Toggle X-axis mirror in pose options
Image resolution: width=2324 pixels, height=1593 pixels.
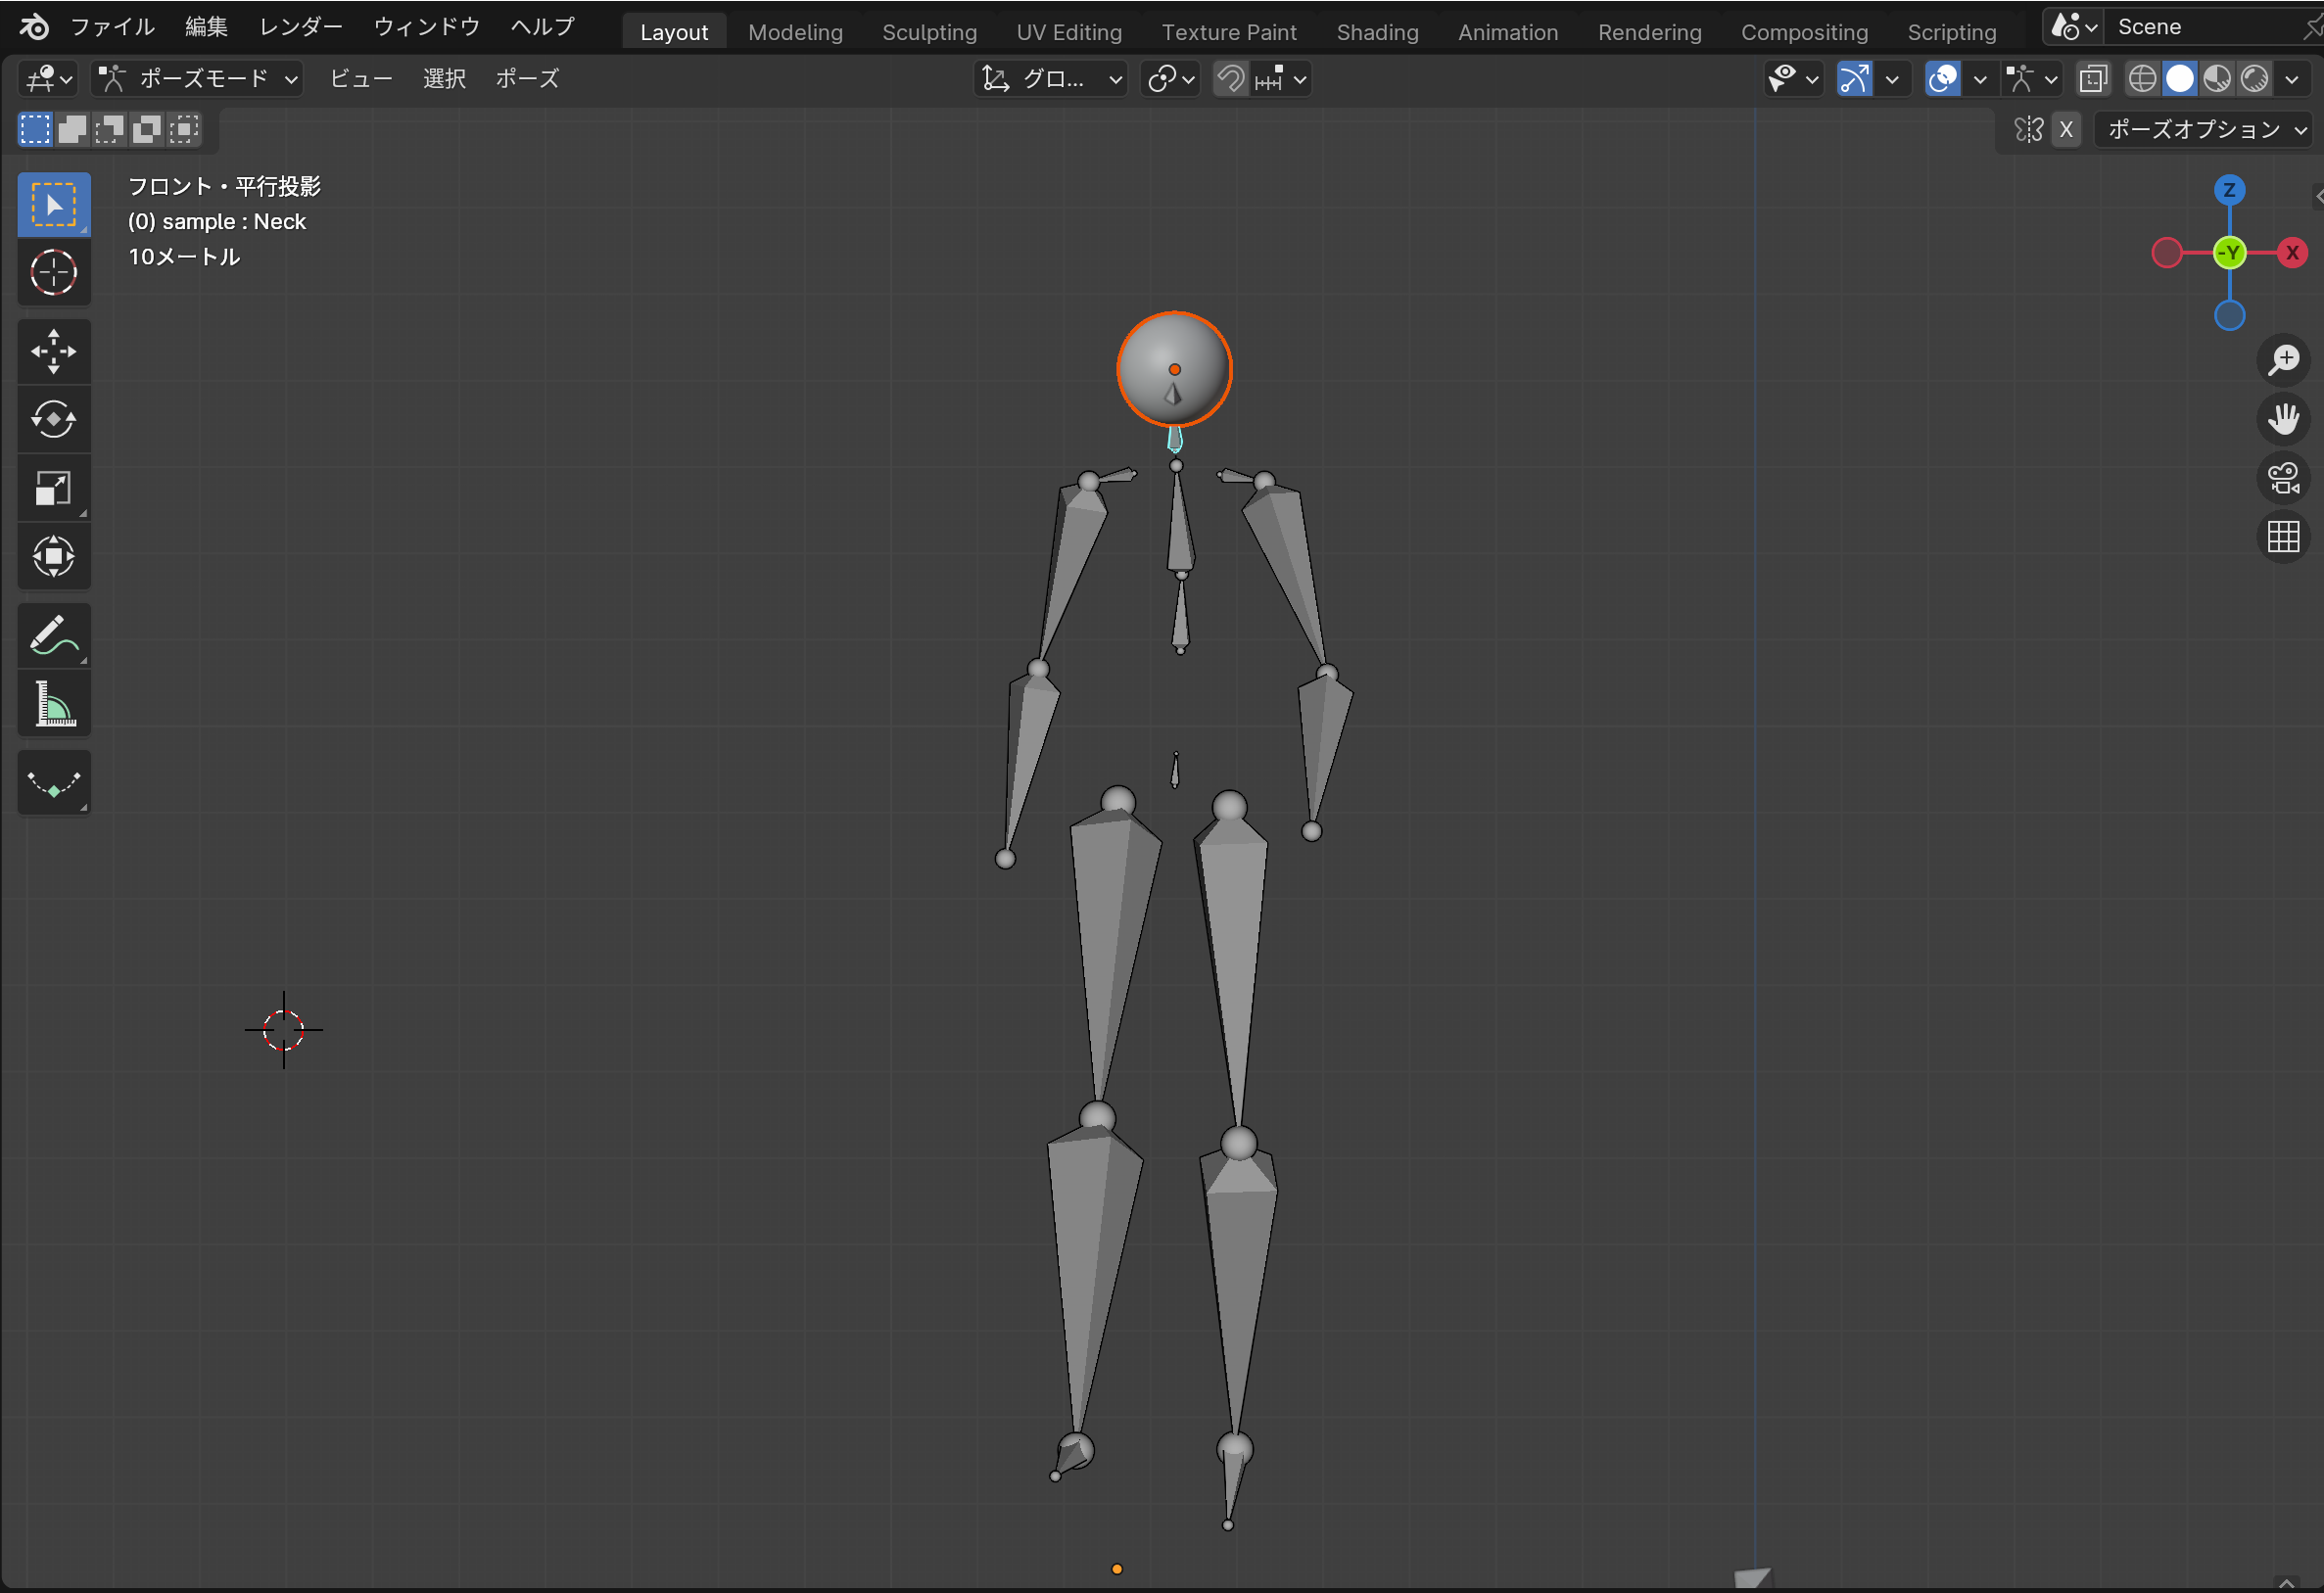[x=2066, y=129]
